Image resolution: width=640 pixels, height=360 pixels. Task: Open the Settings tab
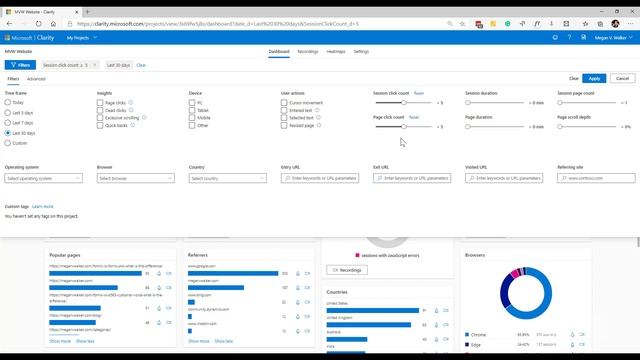(361, 51)
